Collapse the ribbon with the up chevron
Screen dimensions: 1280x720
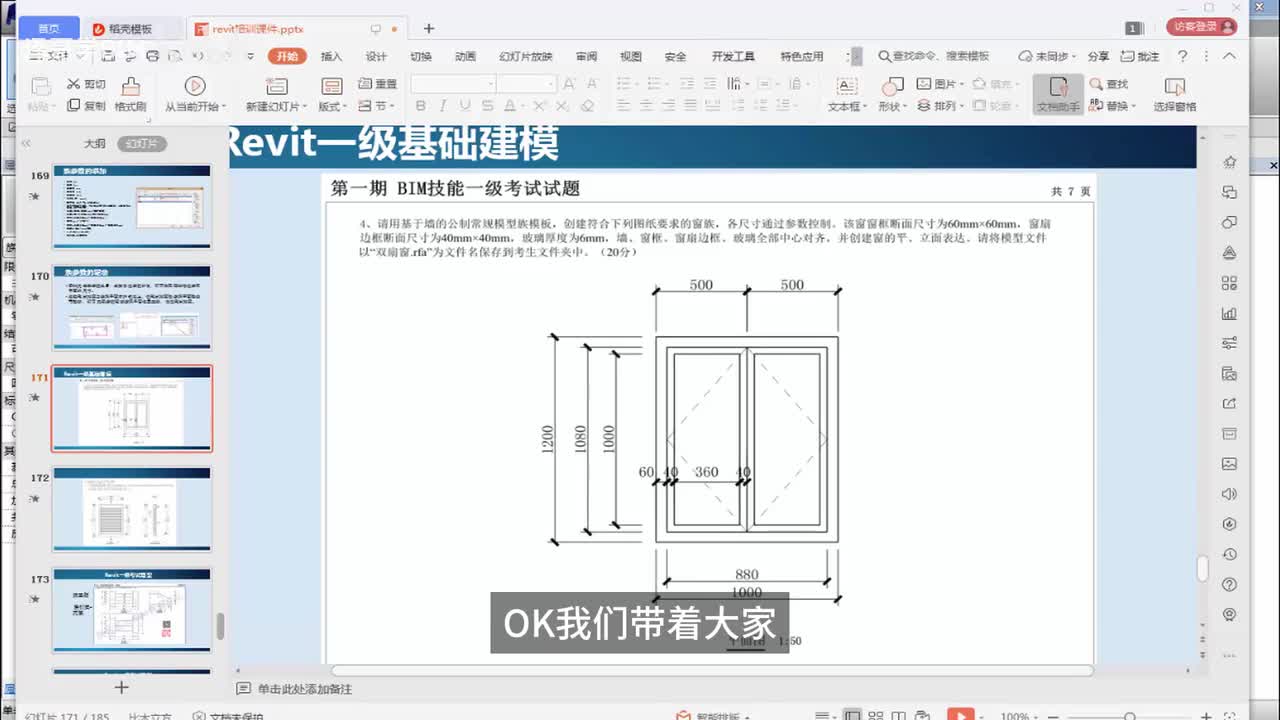point(1230,57)
